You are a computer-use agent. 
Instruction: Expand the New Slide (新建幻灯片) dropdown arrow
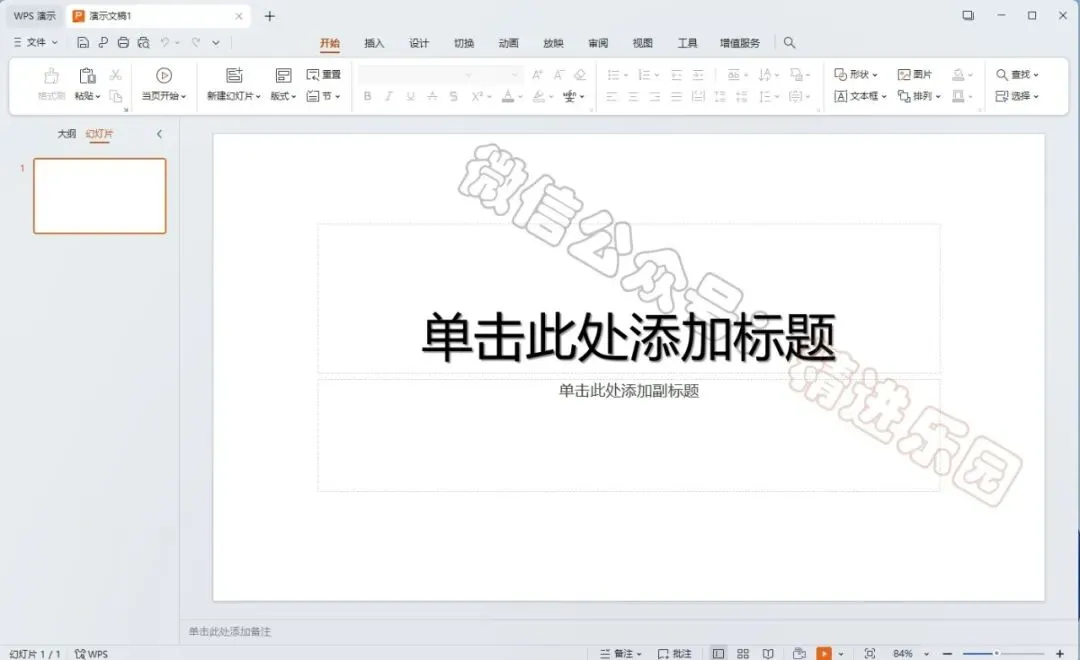(x=258, y=96)
